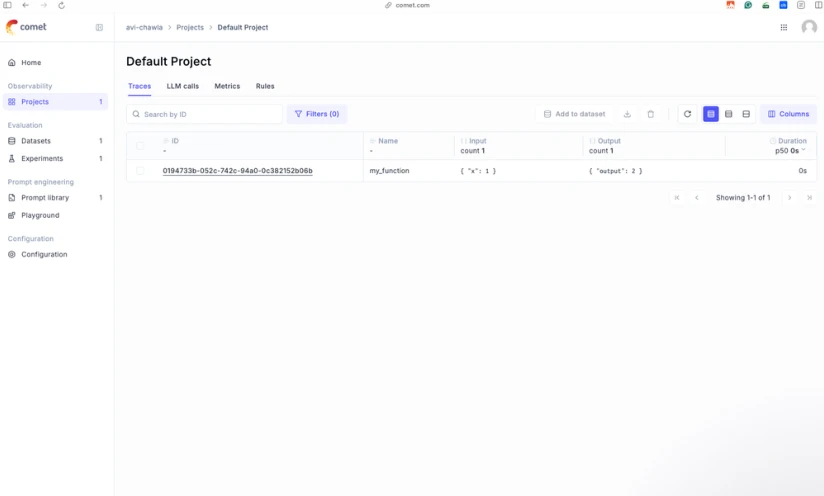Open Experiments in the sidebar
The image size is (824, 496).
pyautogui.click(x=55, y=159)
